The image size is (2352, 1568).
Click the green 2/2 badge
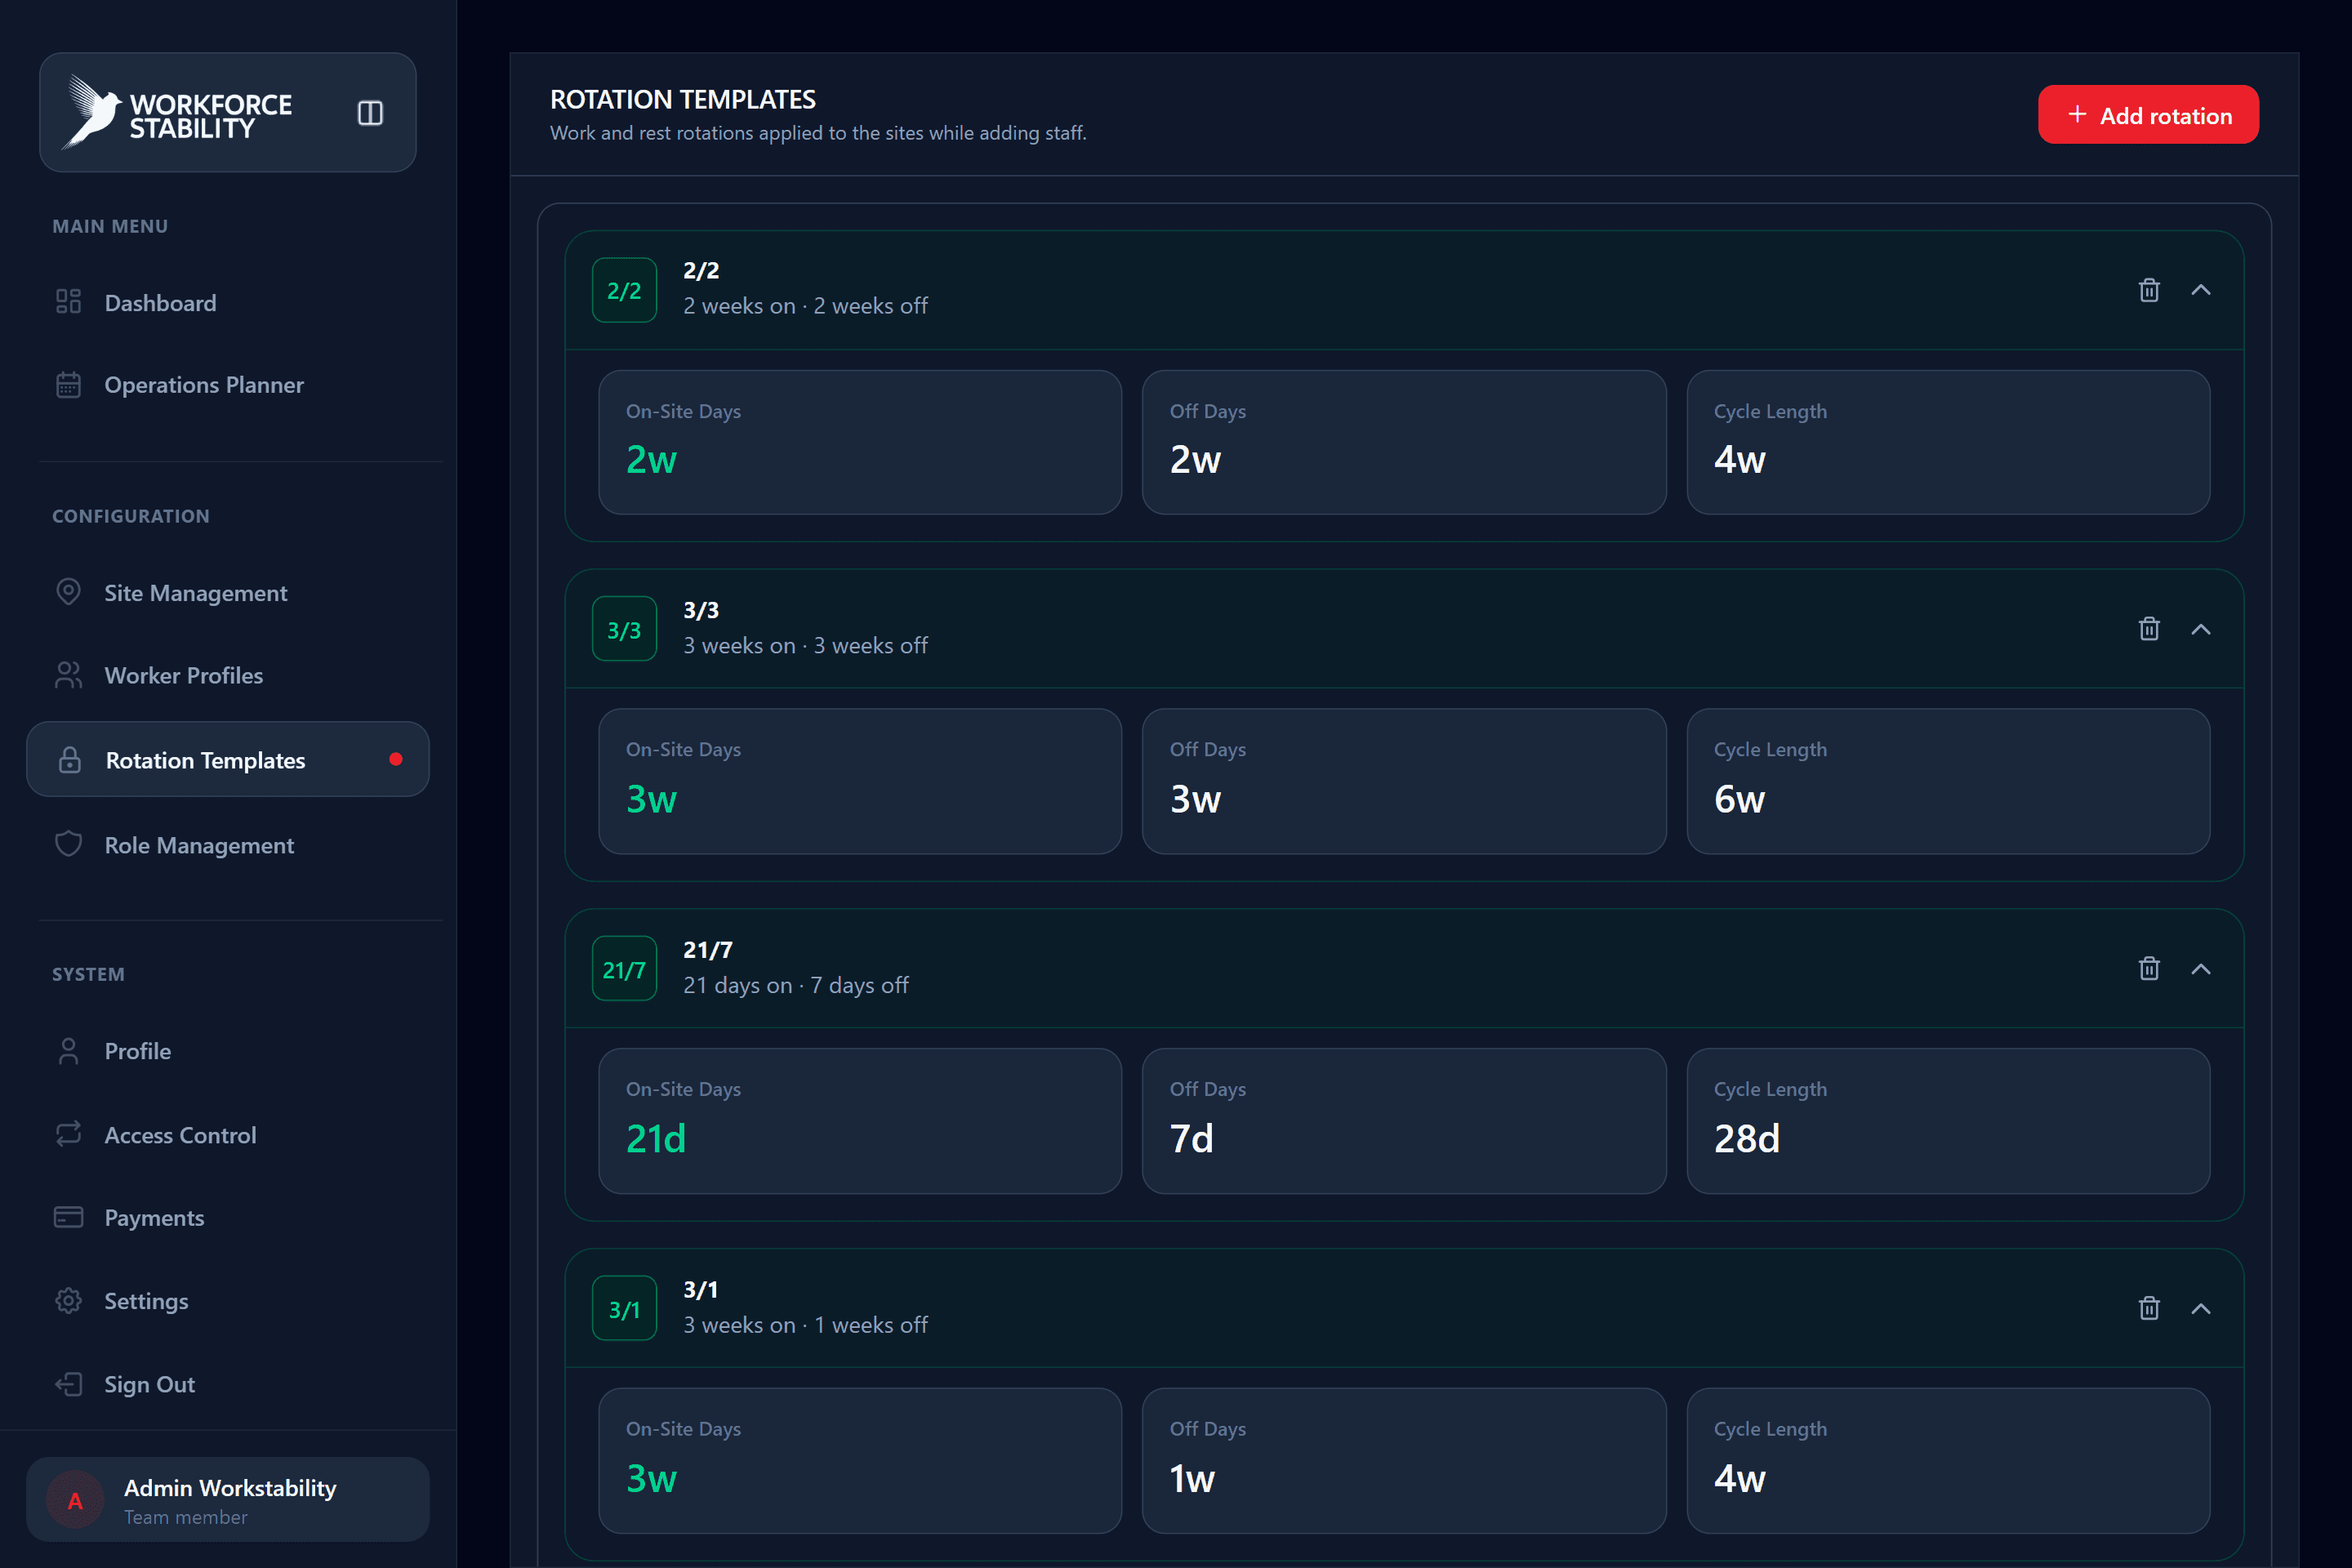(x=624, y=290)
